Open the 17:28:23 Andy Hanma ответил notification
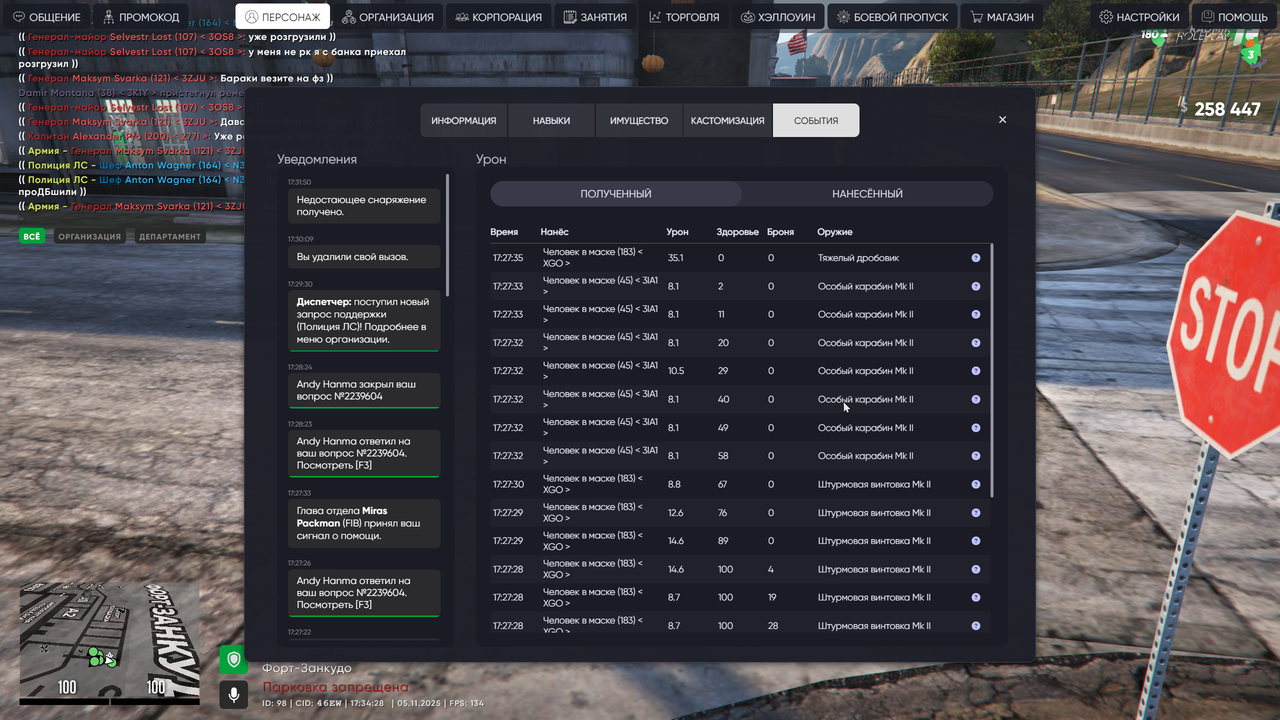This screenshot has height=720, width=1280. [364, 454]
